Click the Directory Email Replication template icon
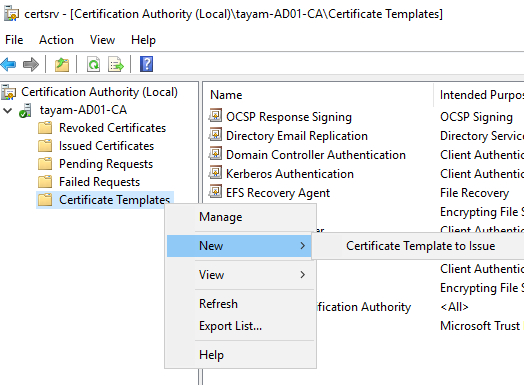 pyautogui.click(x=216, y=135)
